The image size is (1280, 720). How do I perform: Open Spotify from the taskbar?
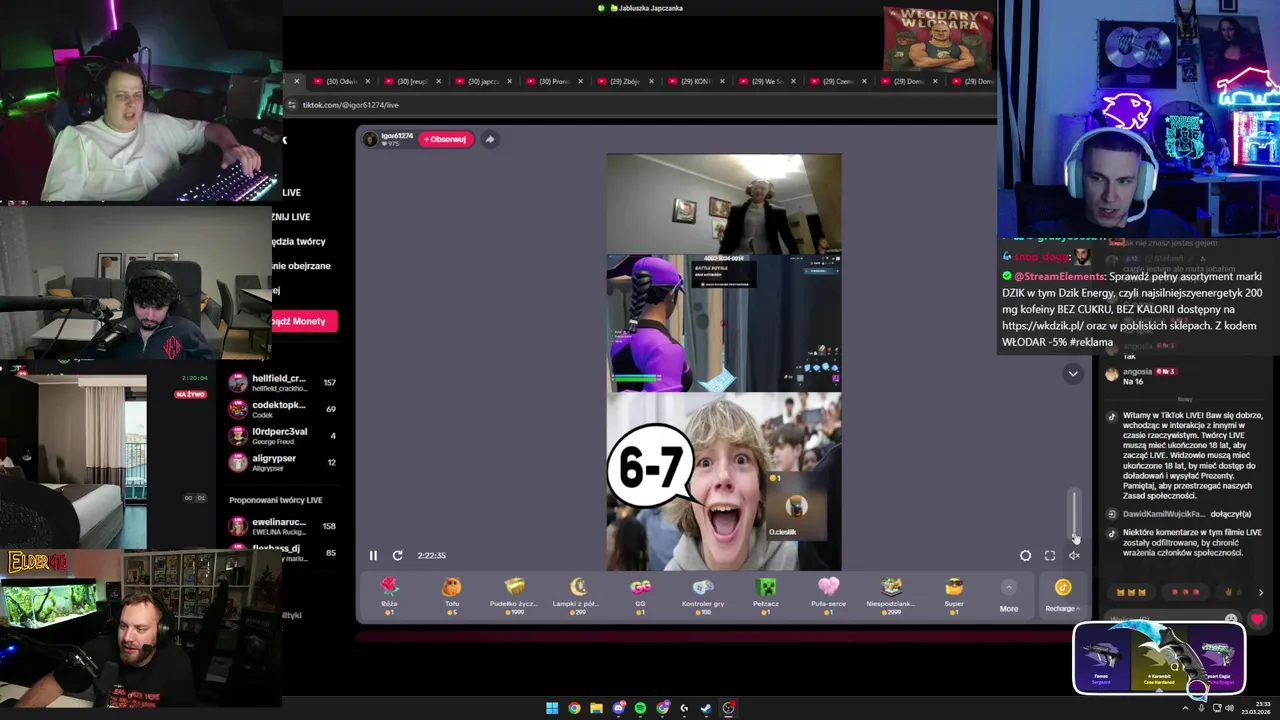[x=640, y=708]
